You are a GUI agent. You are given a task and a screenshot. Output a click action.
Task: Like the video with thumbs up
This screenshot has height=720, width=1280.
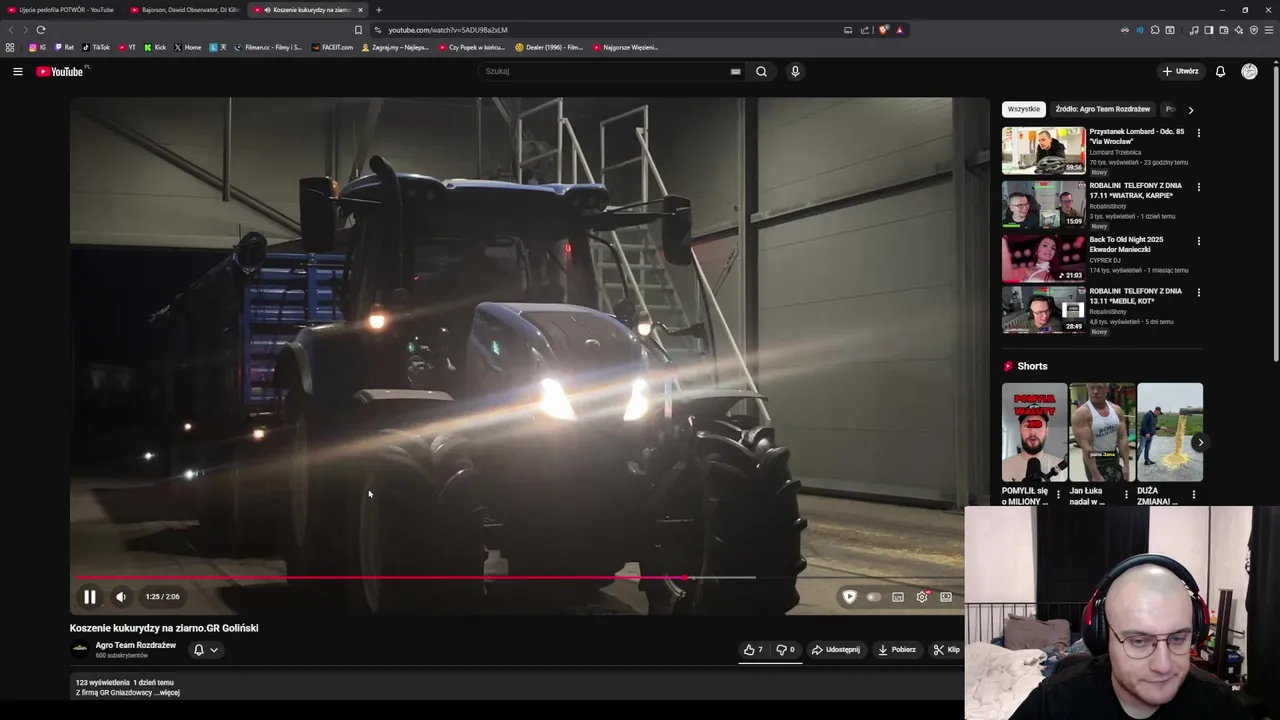(x=753, y=650)
